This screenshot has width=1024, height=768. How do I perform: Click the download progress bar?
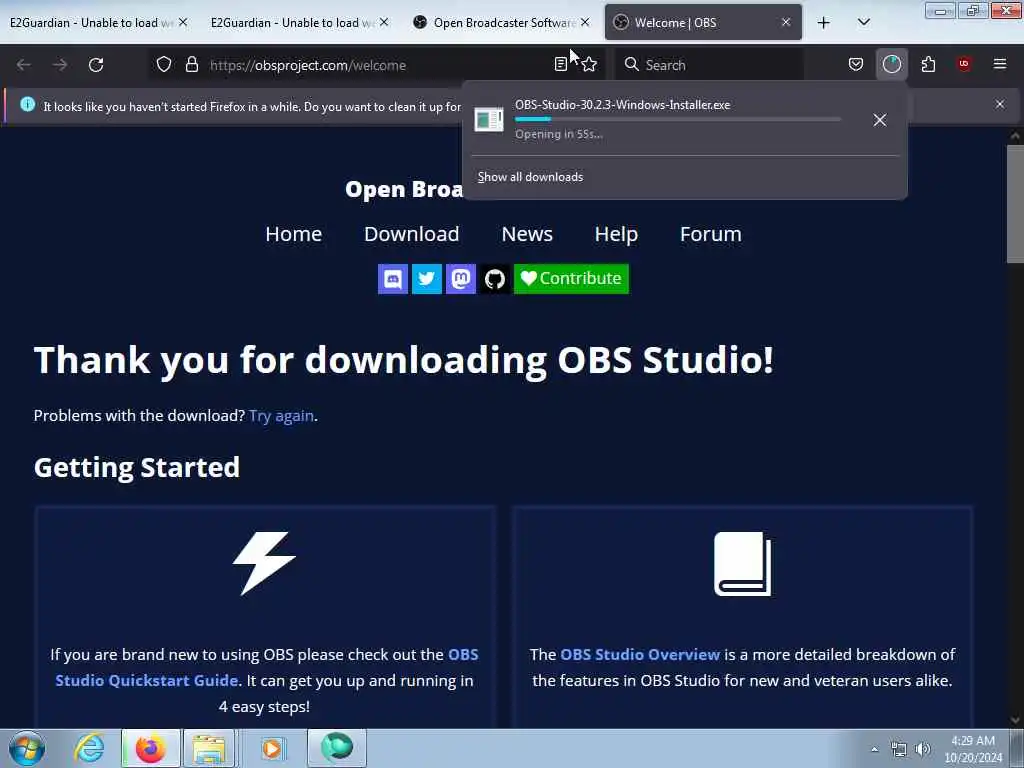pyautogui.click(x=677, y=119)
